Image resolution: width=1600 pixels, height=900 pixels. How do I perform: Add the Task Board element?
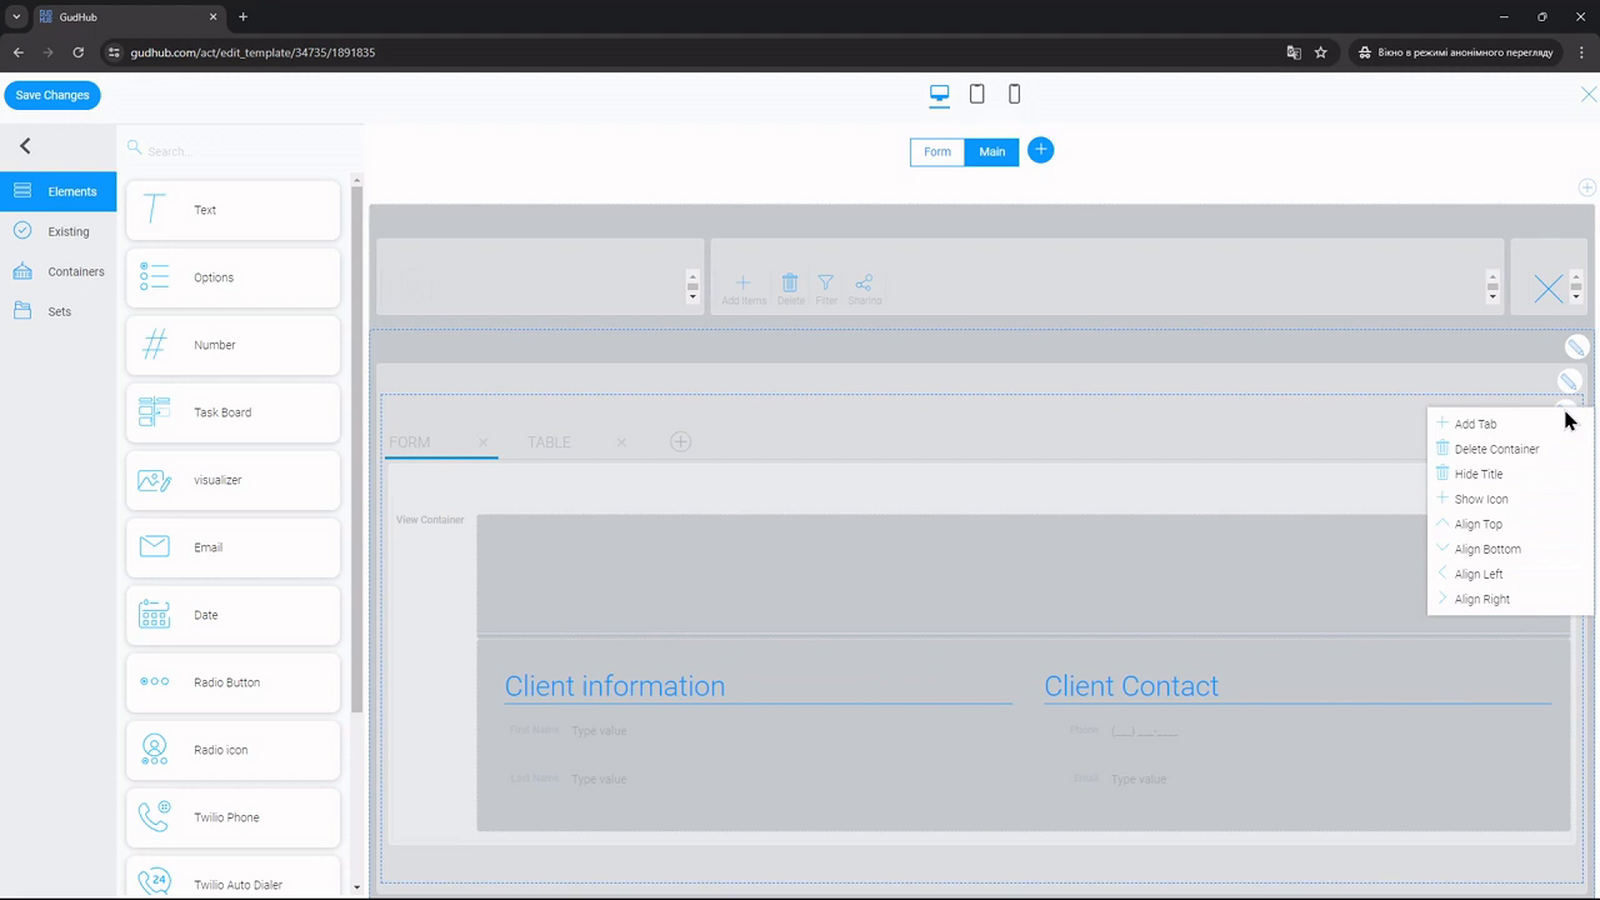coord(233,412)
